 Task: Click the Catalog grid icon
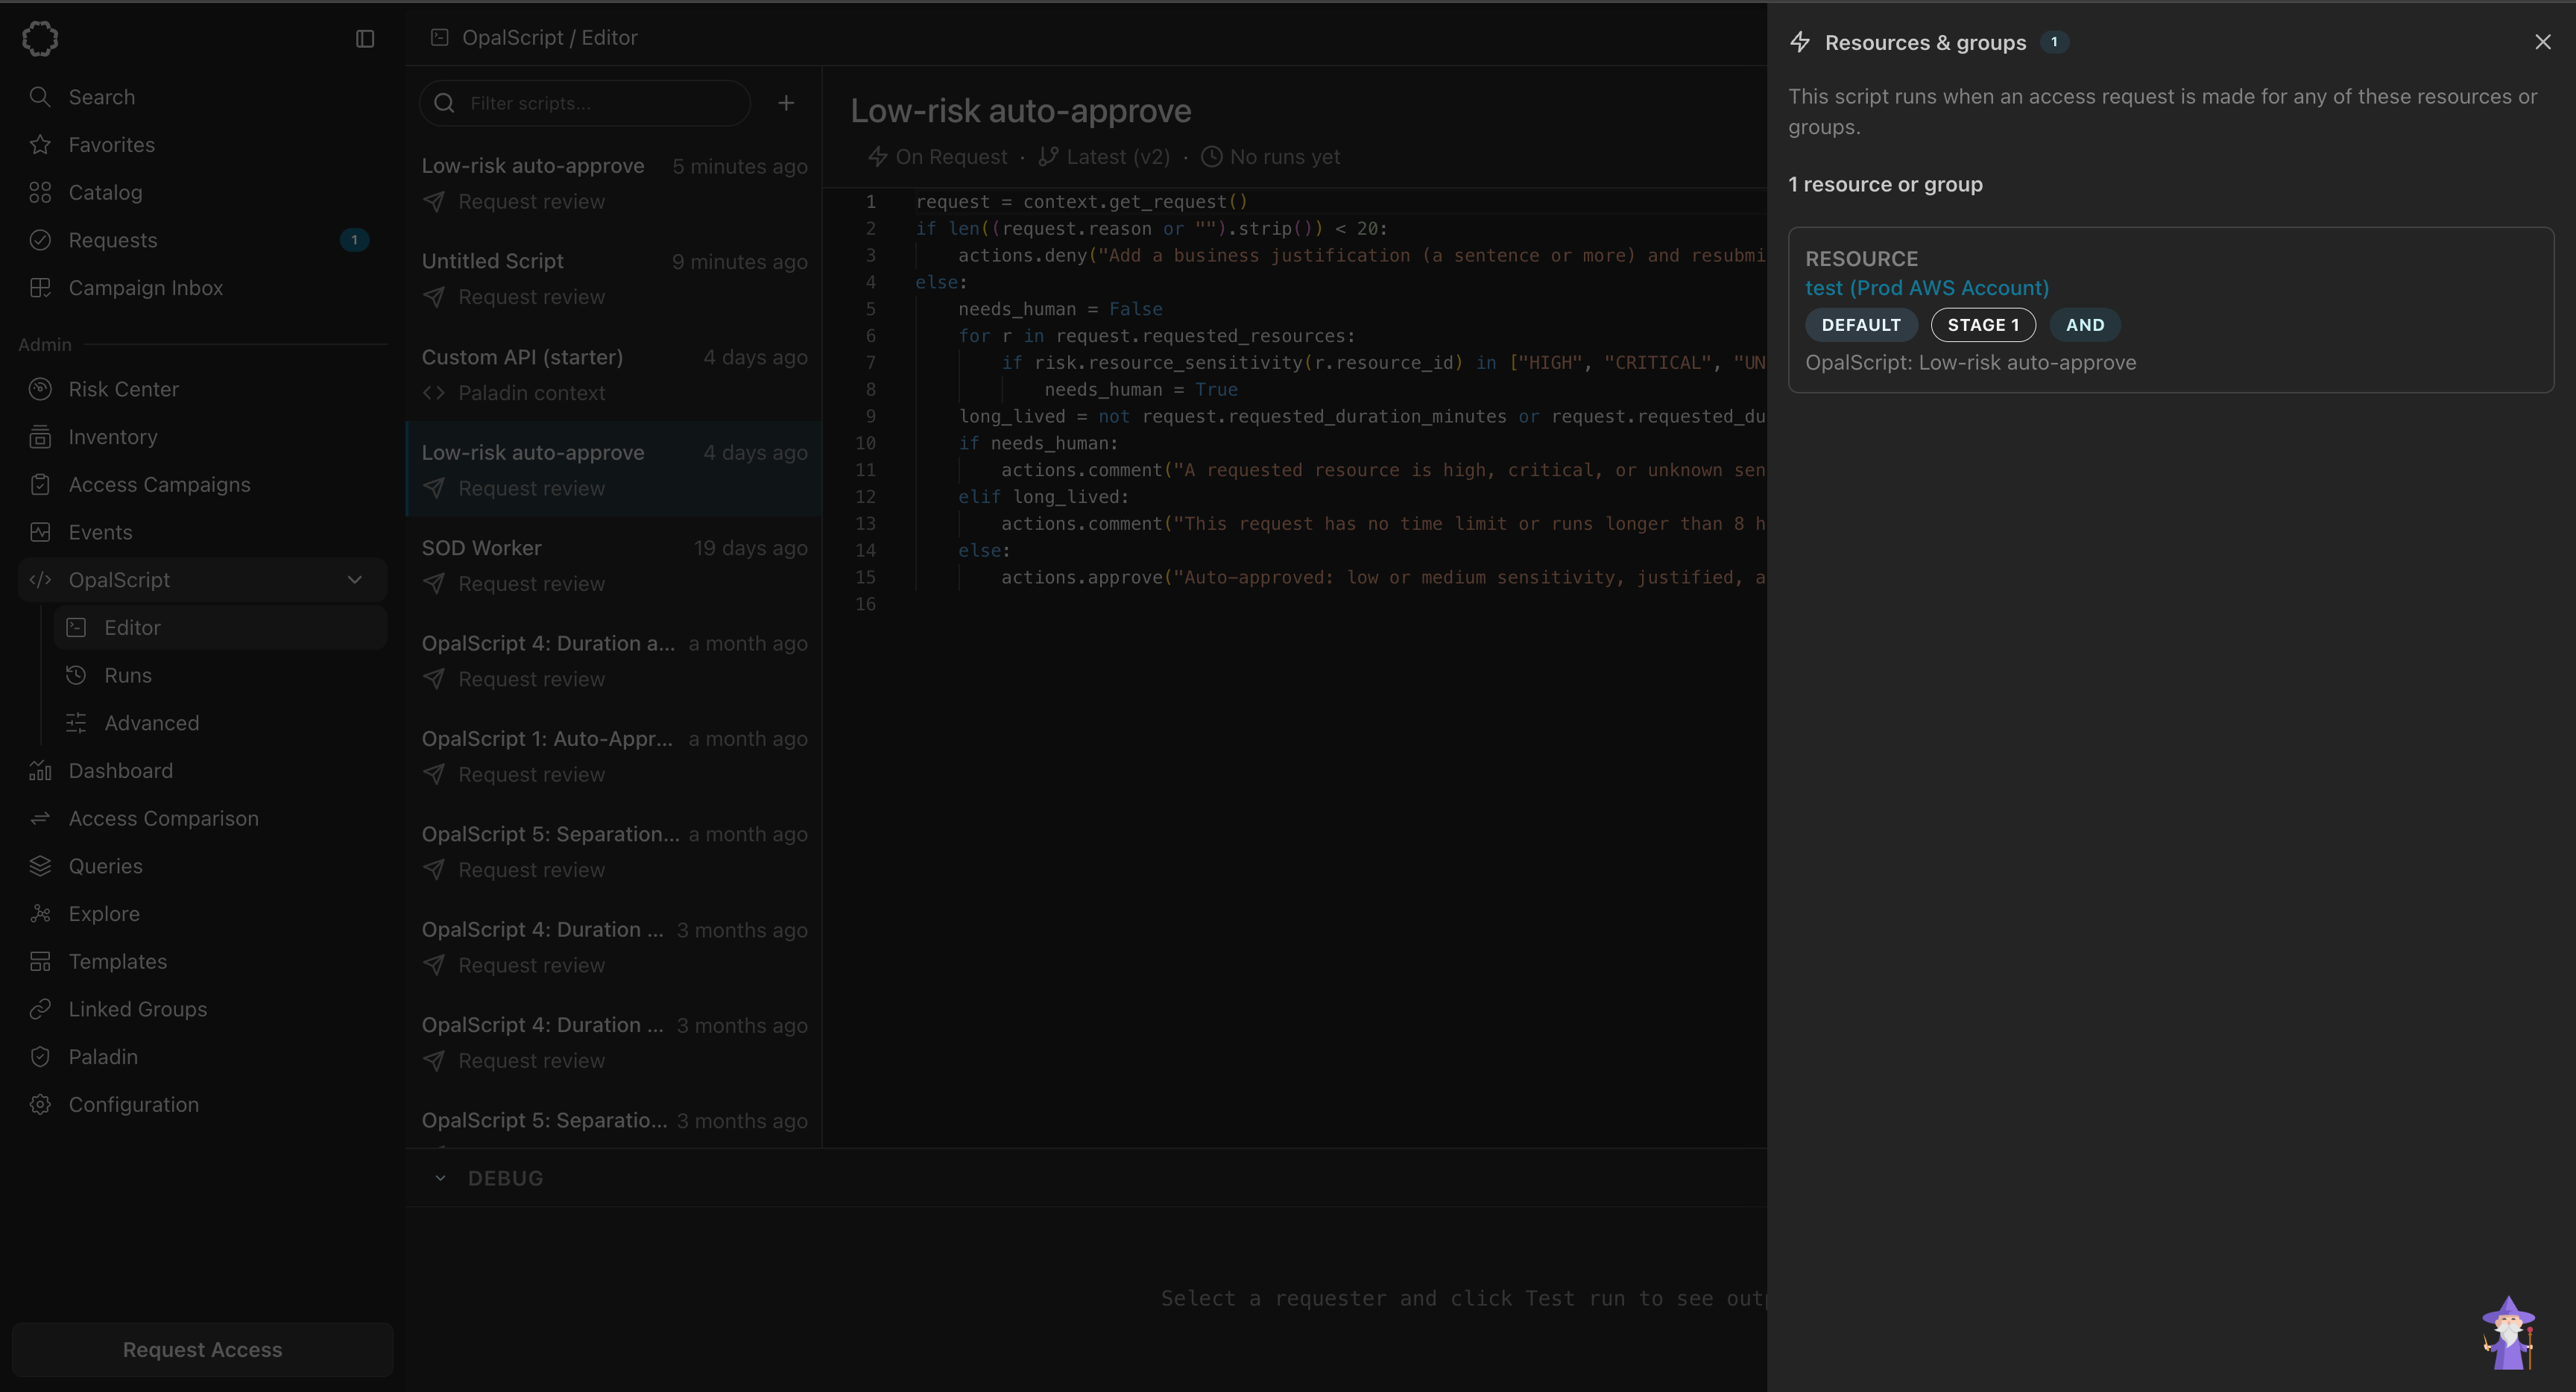click(40, 193)
